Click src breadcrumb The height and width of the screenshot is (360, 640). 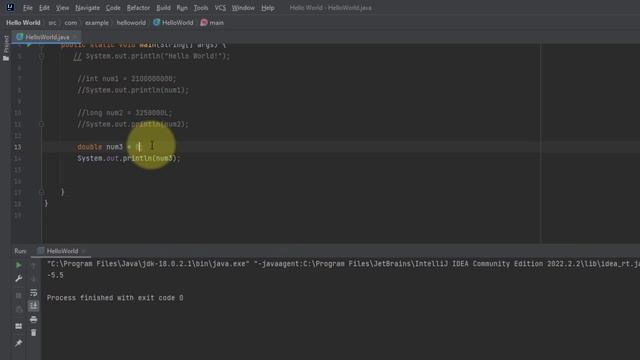[x=52, y=23]
